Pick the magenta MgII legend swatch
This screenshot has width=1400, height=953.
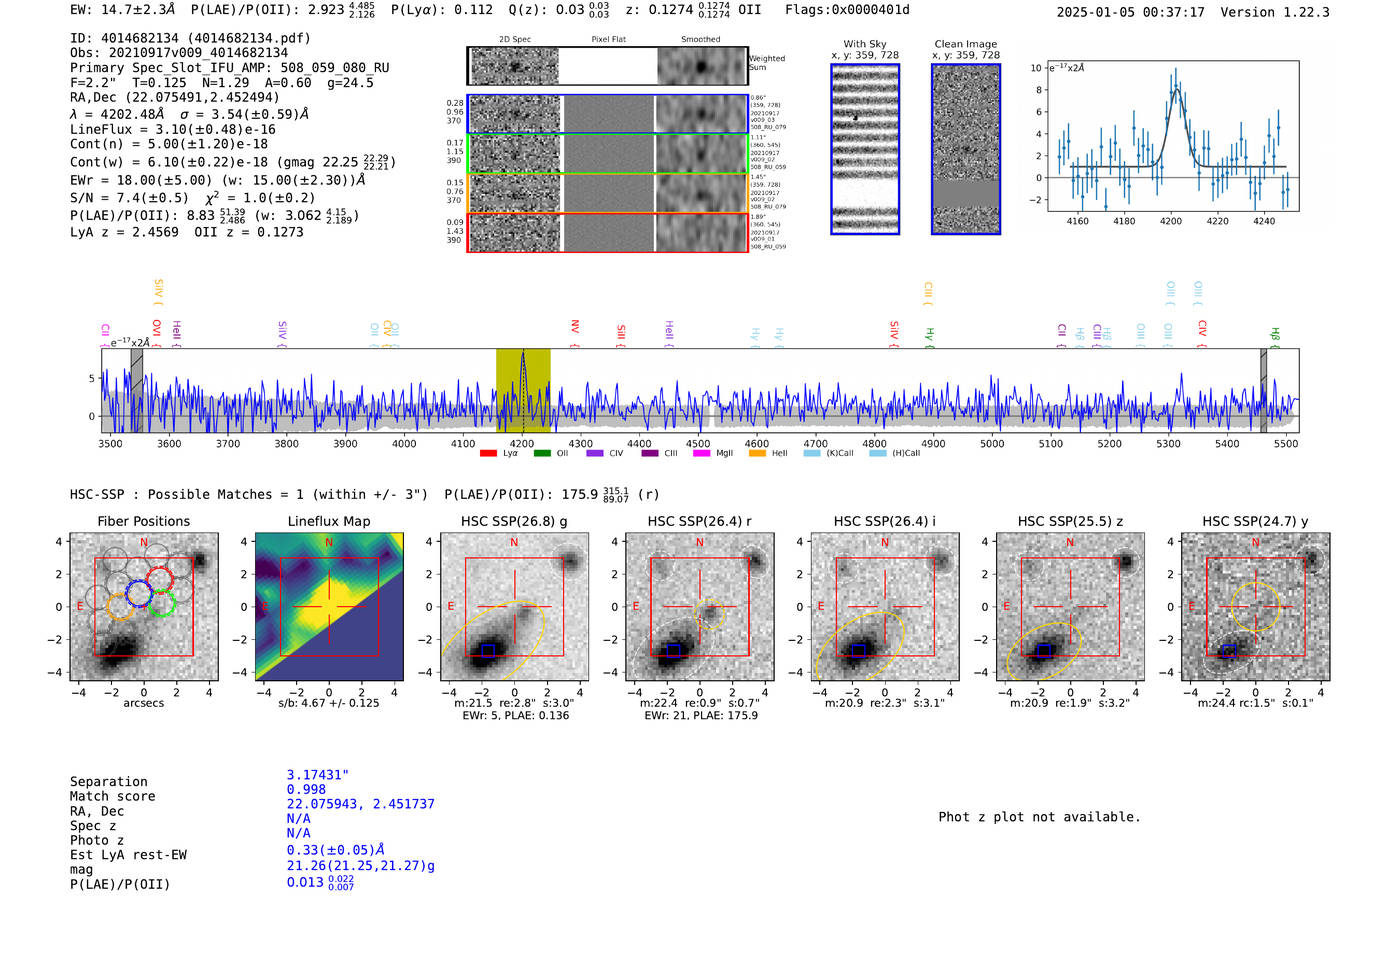click(x=701, y=454)
